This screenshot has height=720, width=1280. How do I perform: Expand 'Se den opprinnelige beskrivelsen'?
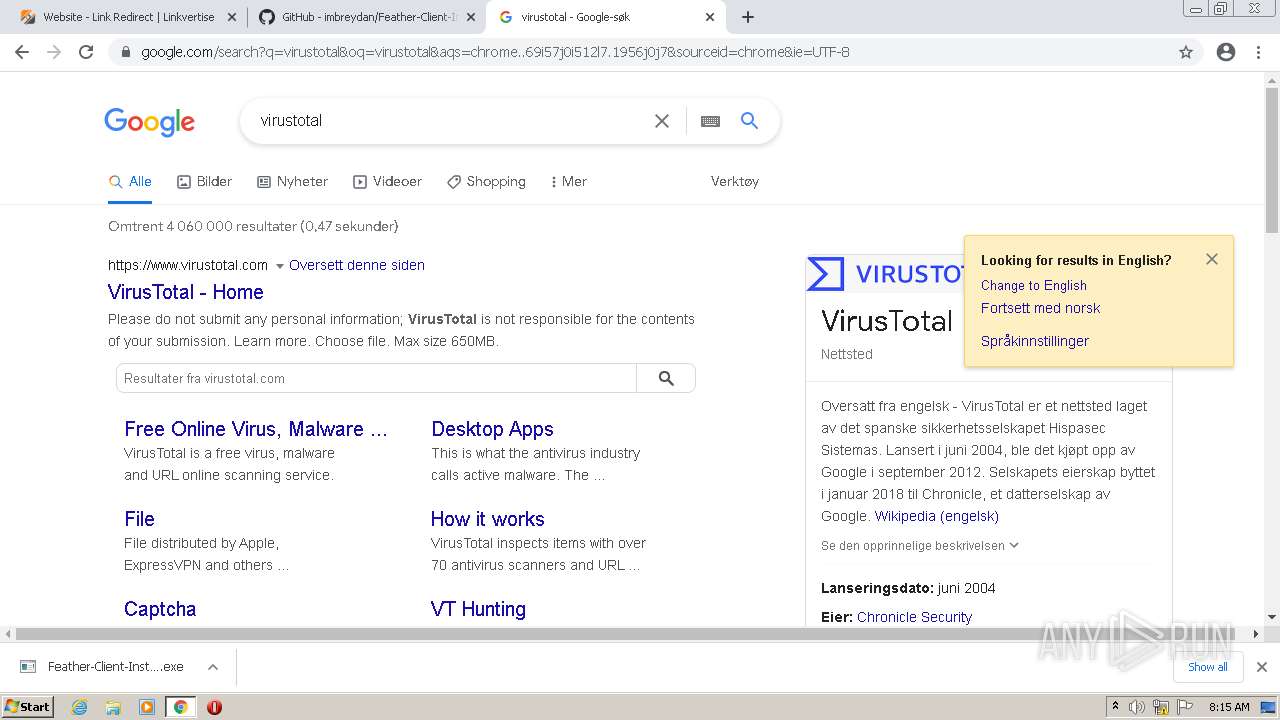920,546
